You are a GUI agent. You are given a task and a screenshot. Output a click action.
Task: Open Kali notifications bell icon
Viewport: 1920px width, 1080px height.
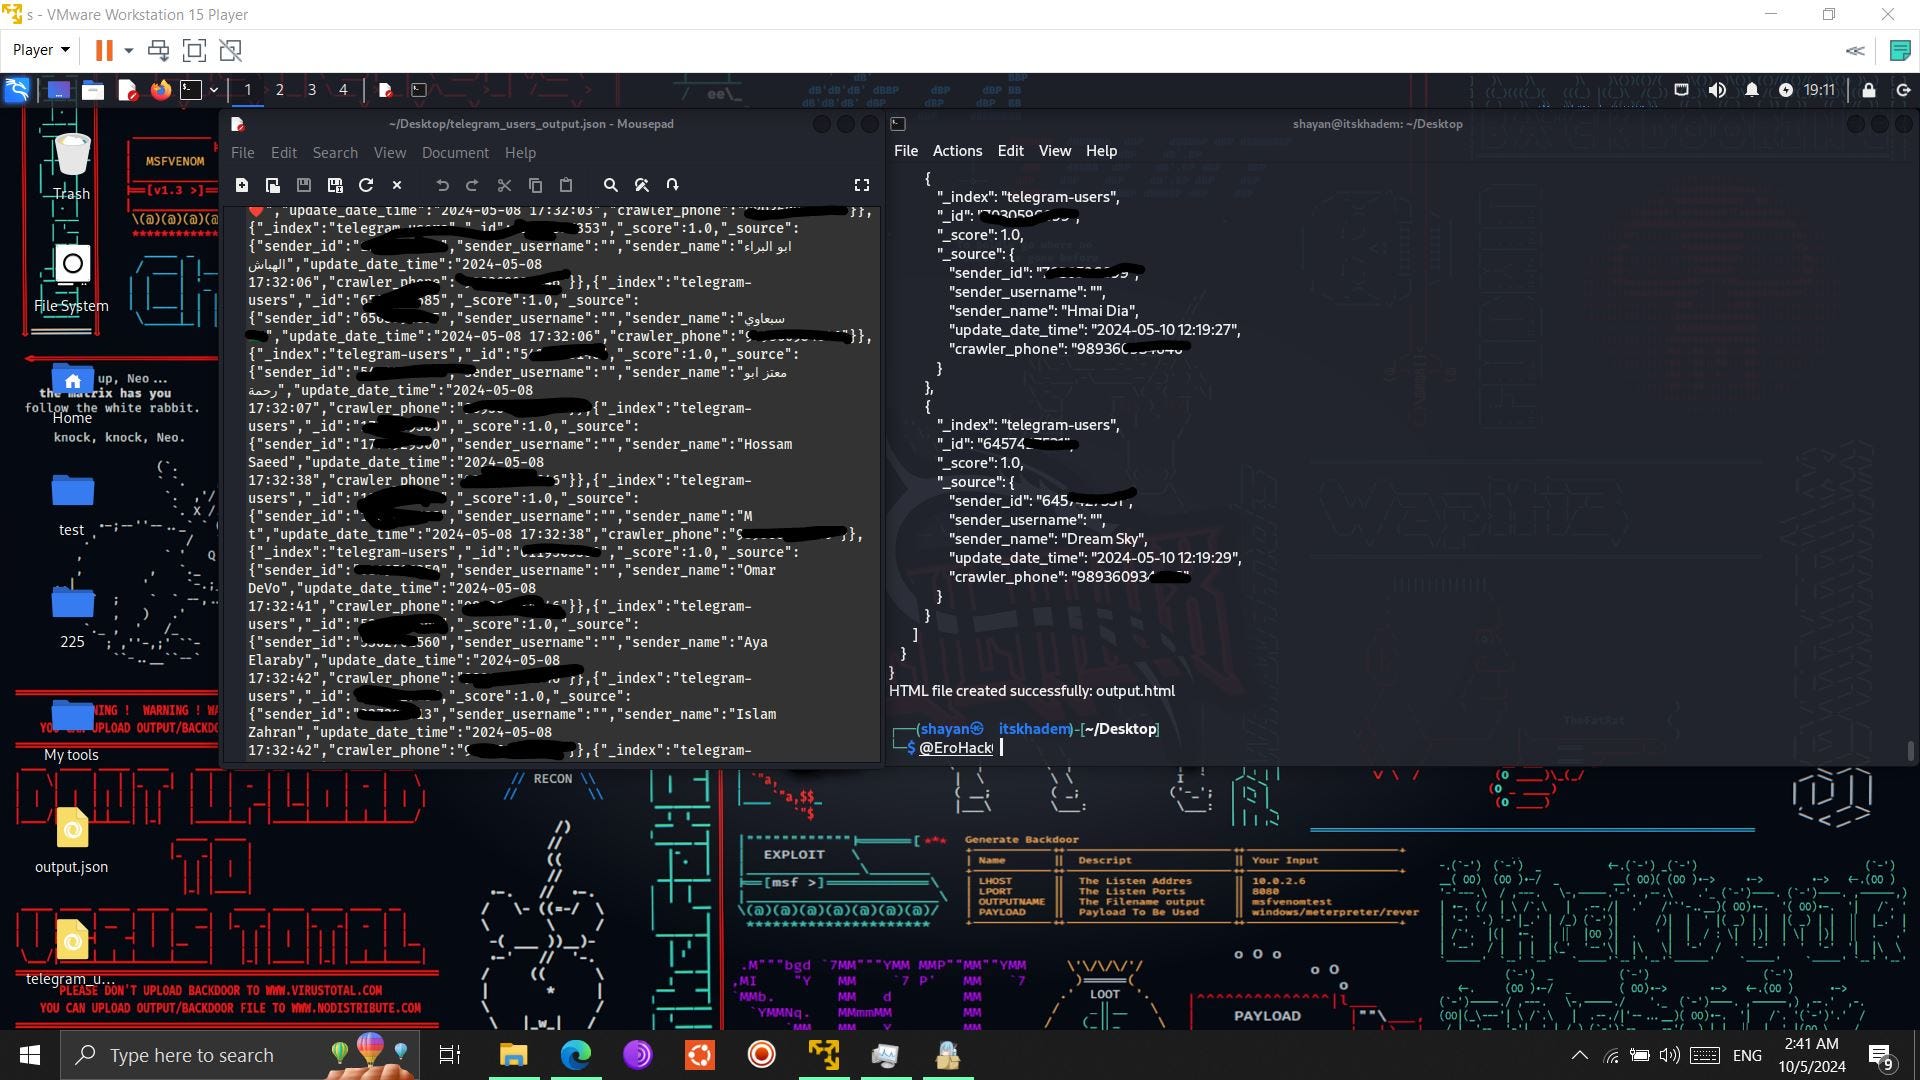click(x=1752, y=90)
